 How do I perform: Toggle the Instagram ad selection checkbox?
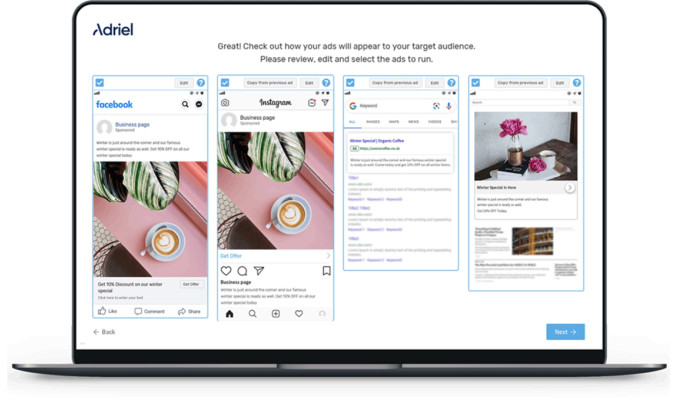pos(225,83)
